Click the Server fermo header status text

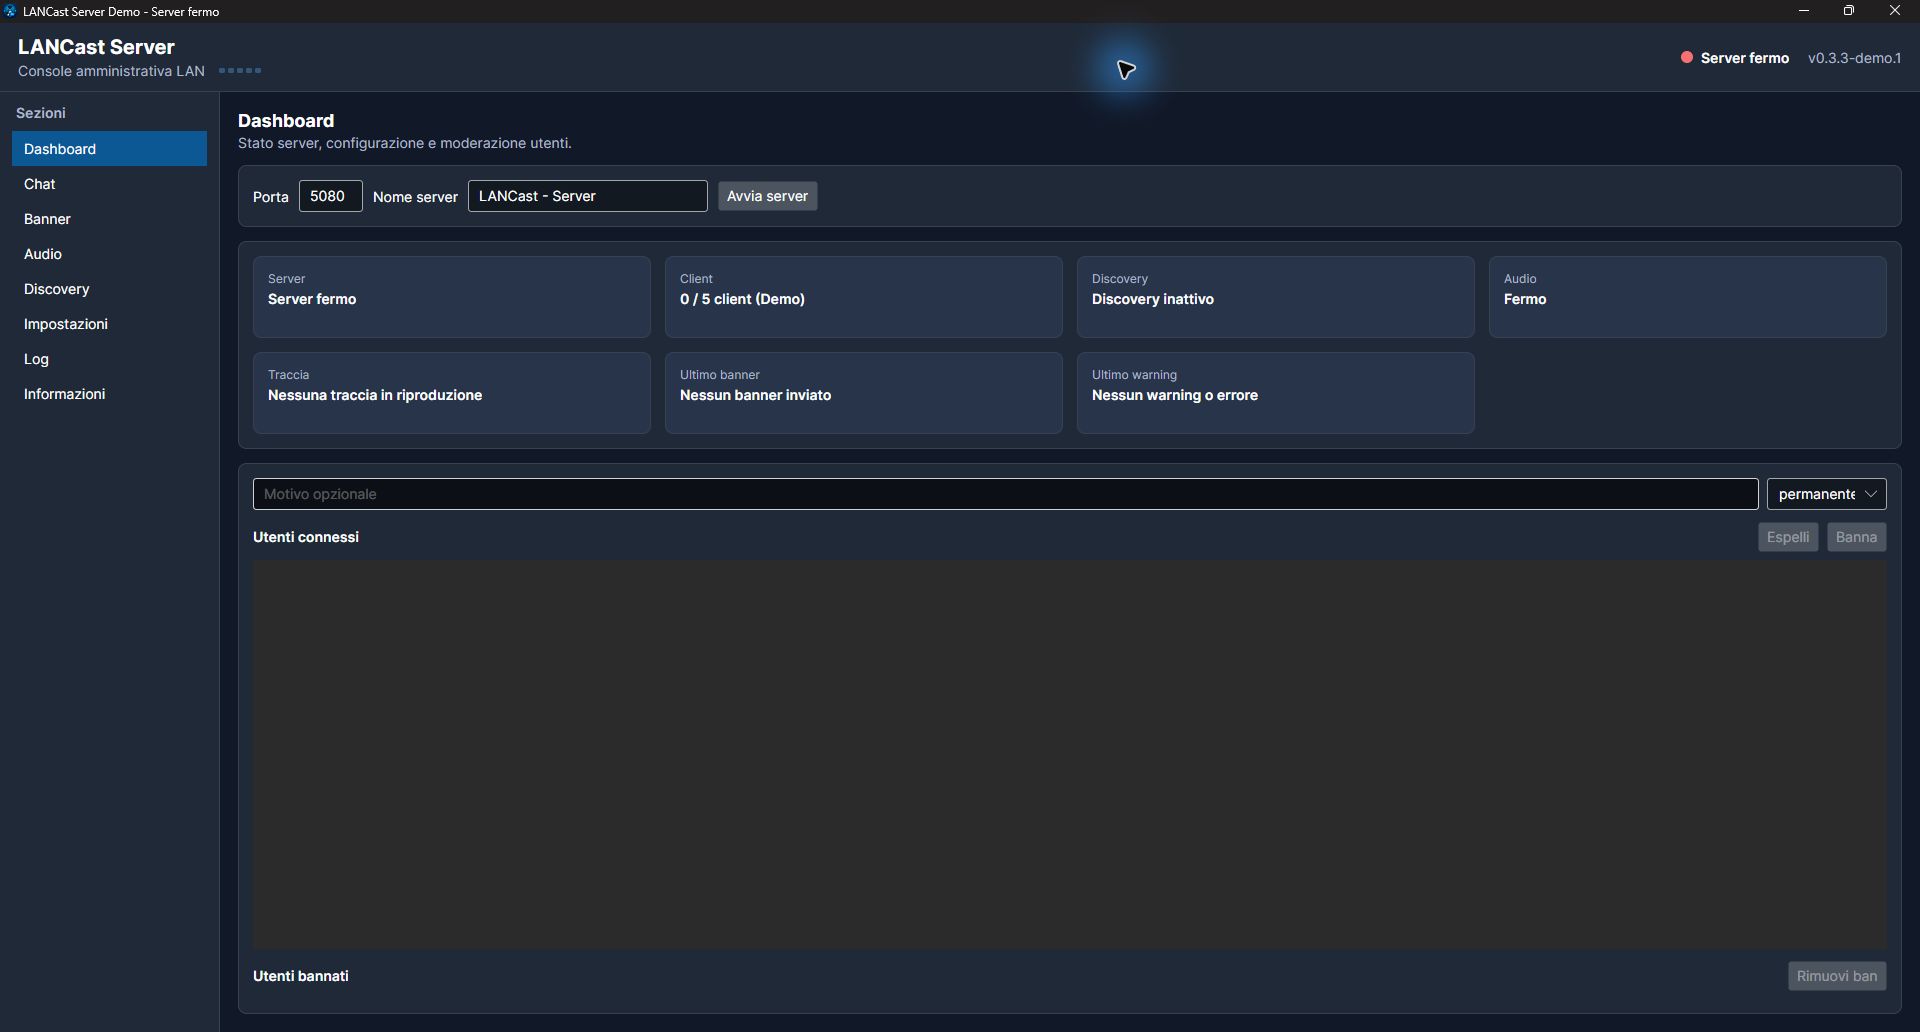pyautogui.click(x=1745, y=58)
